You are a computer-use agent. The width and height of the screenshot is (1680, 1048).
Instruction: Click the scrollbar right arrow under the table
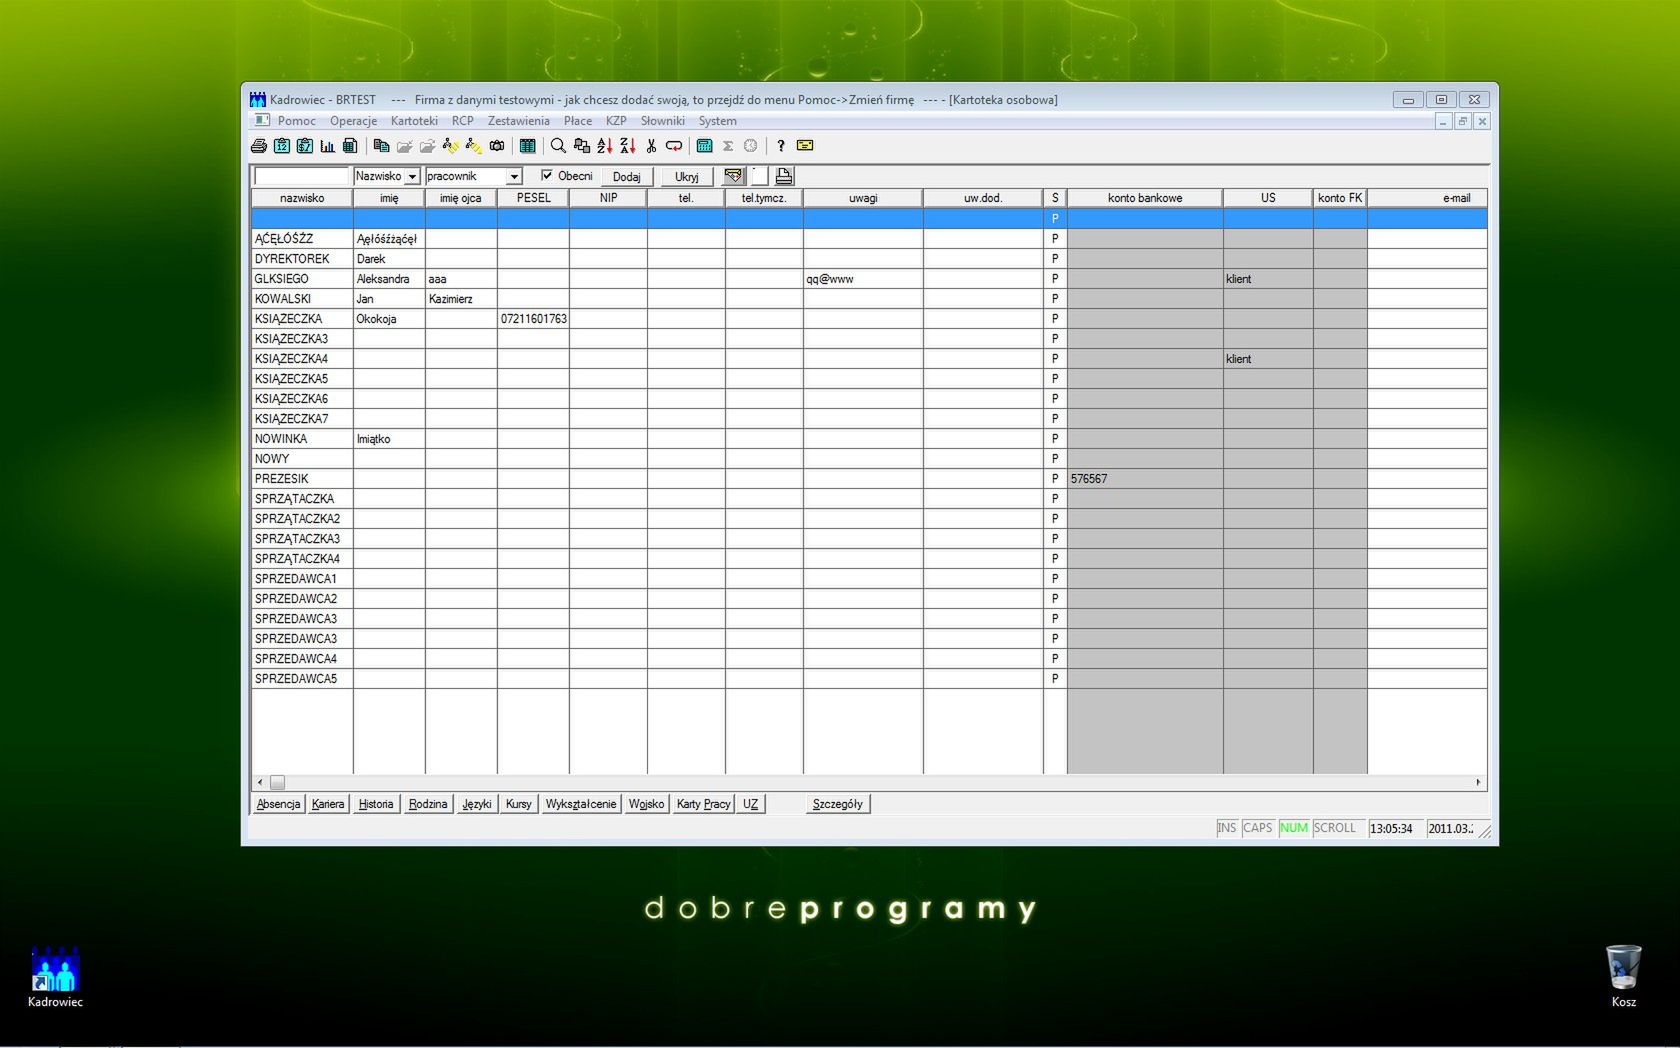click(1478, 782)
